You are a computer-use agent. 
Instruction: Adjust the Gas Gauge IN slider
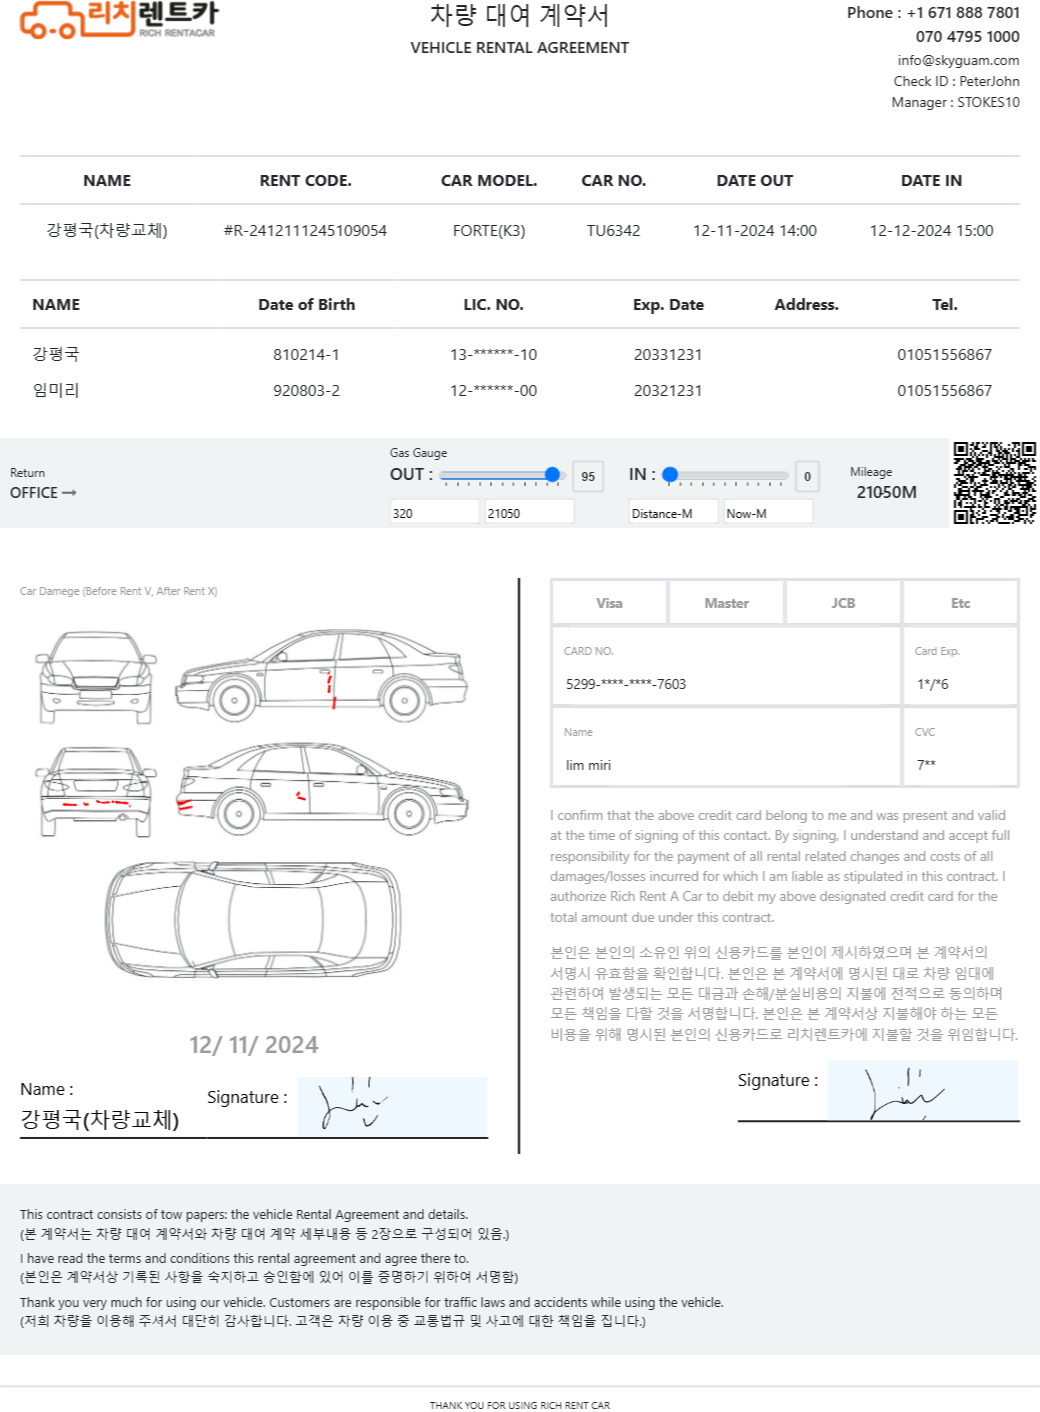[x=671, y=475]
